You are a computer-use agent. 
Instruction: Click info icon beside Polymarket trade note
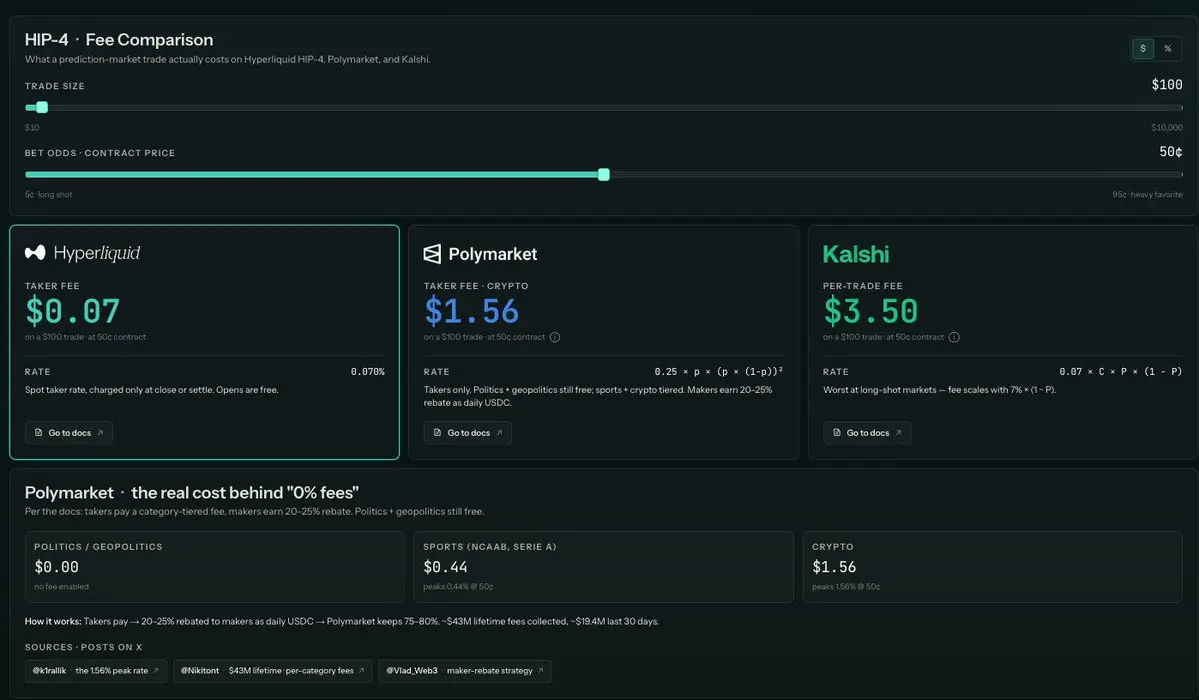point(555,337)
